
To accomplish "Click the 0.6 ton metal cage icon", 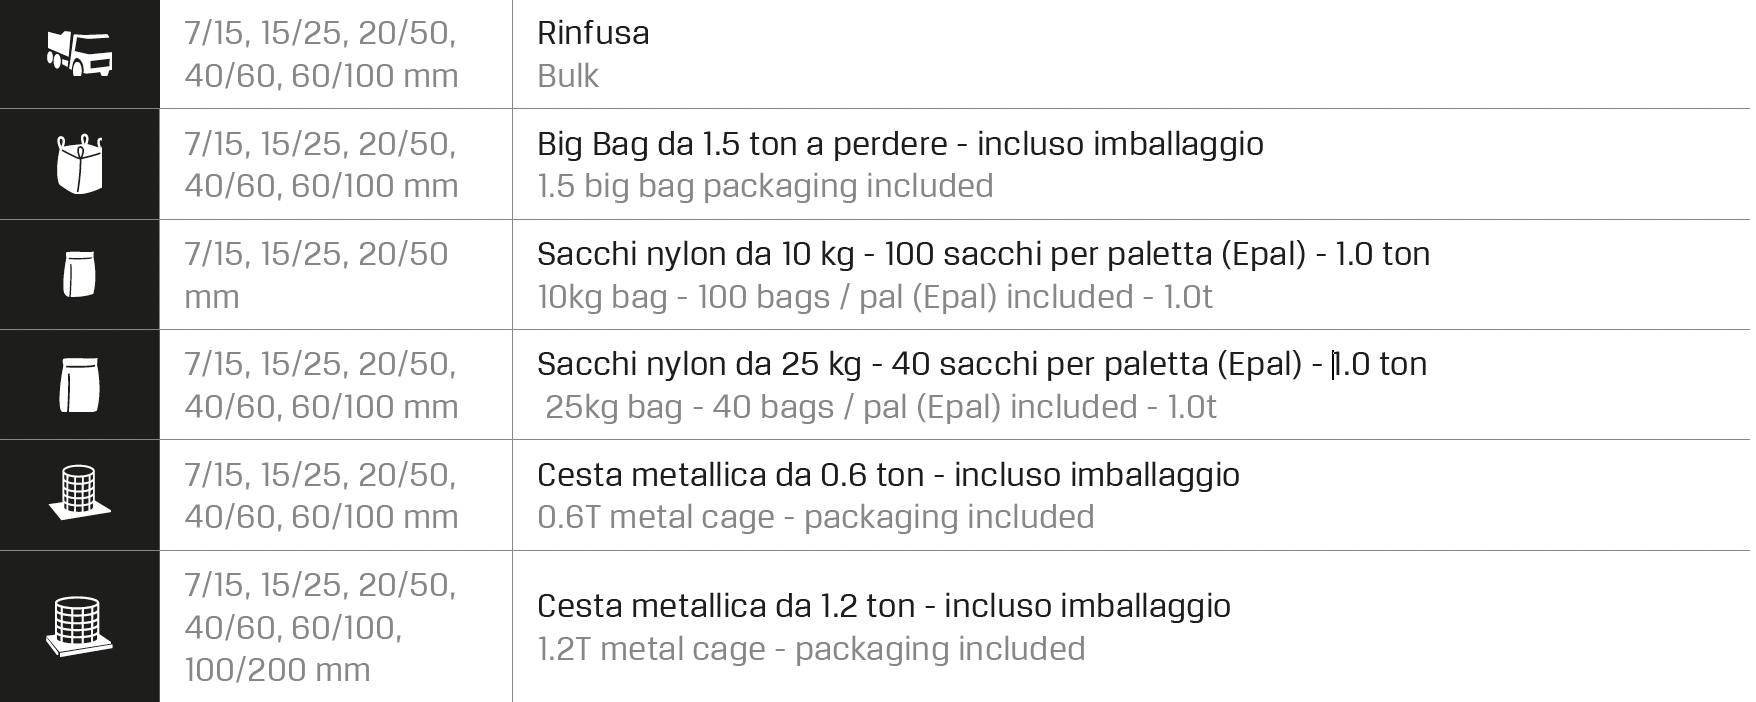I will click(80, 494).
